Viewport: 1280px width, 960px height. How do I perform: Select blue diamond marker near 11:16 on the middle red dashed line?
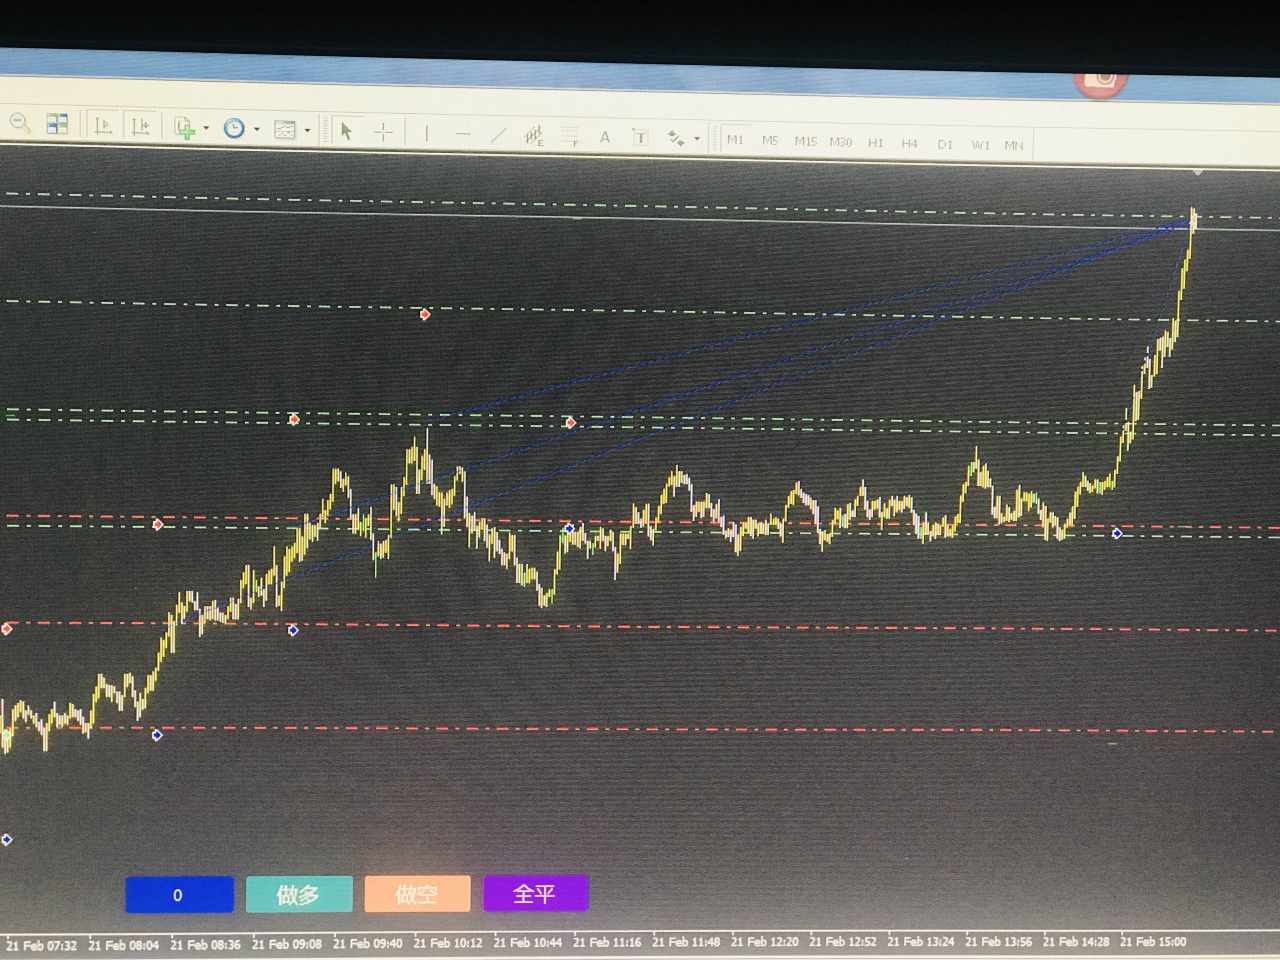click(570, 528)
